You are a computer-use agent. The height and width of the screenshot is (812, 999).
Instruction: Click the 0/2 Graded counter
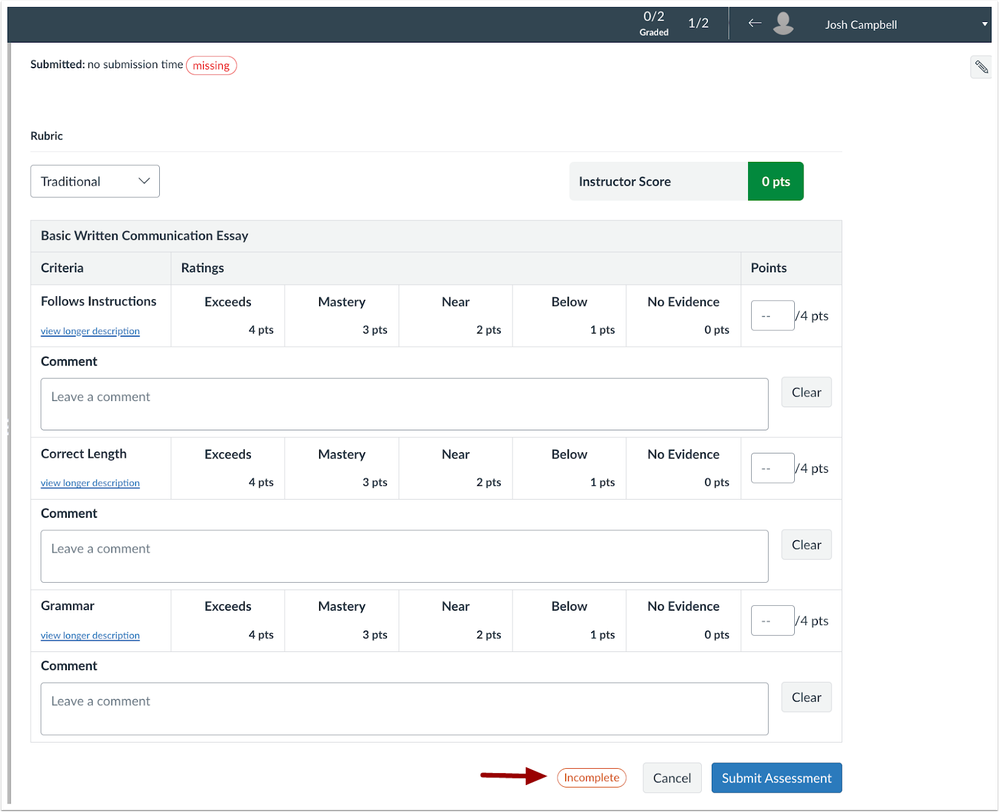654,23
